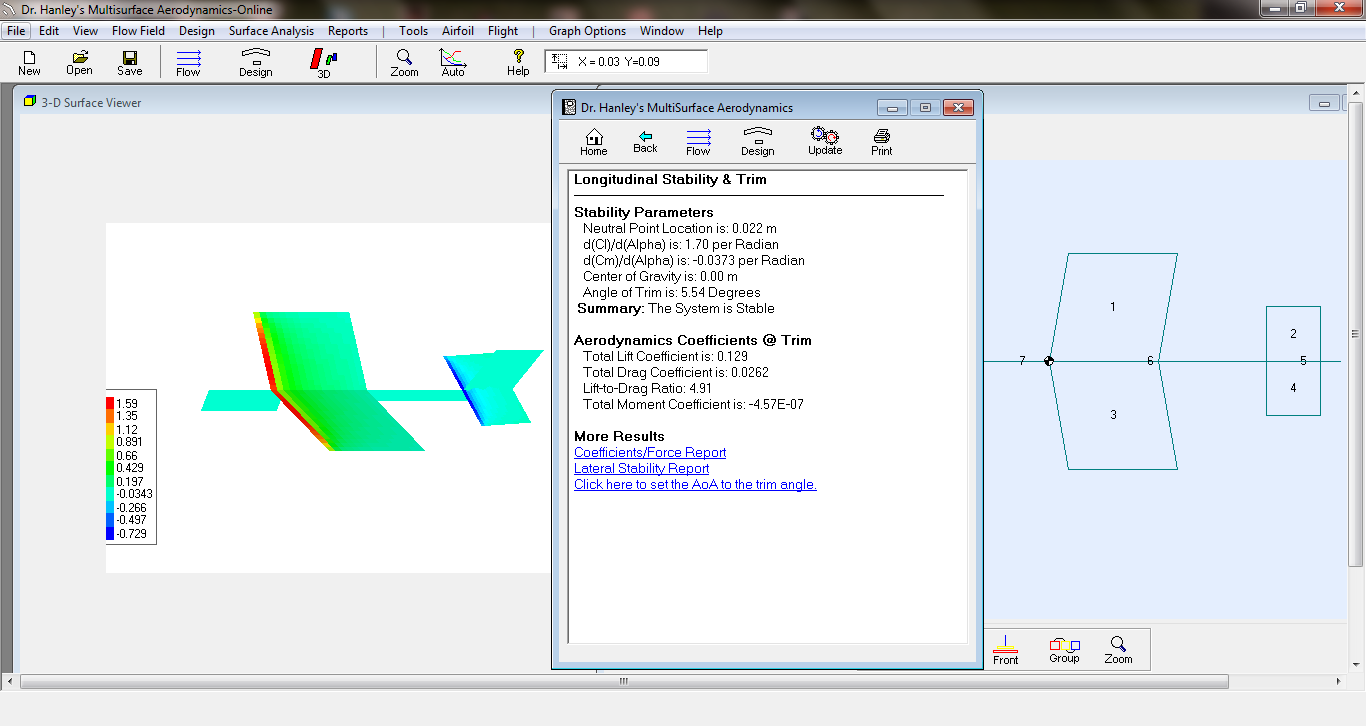This screenshot has height=726, width=1366.
Task: Open the Edit menu
Action: [x=49, y=31]
